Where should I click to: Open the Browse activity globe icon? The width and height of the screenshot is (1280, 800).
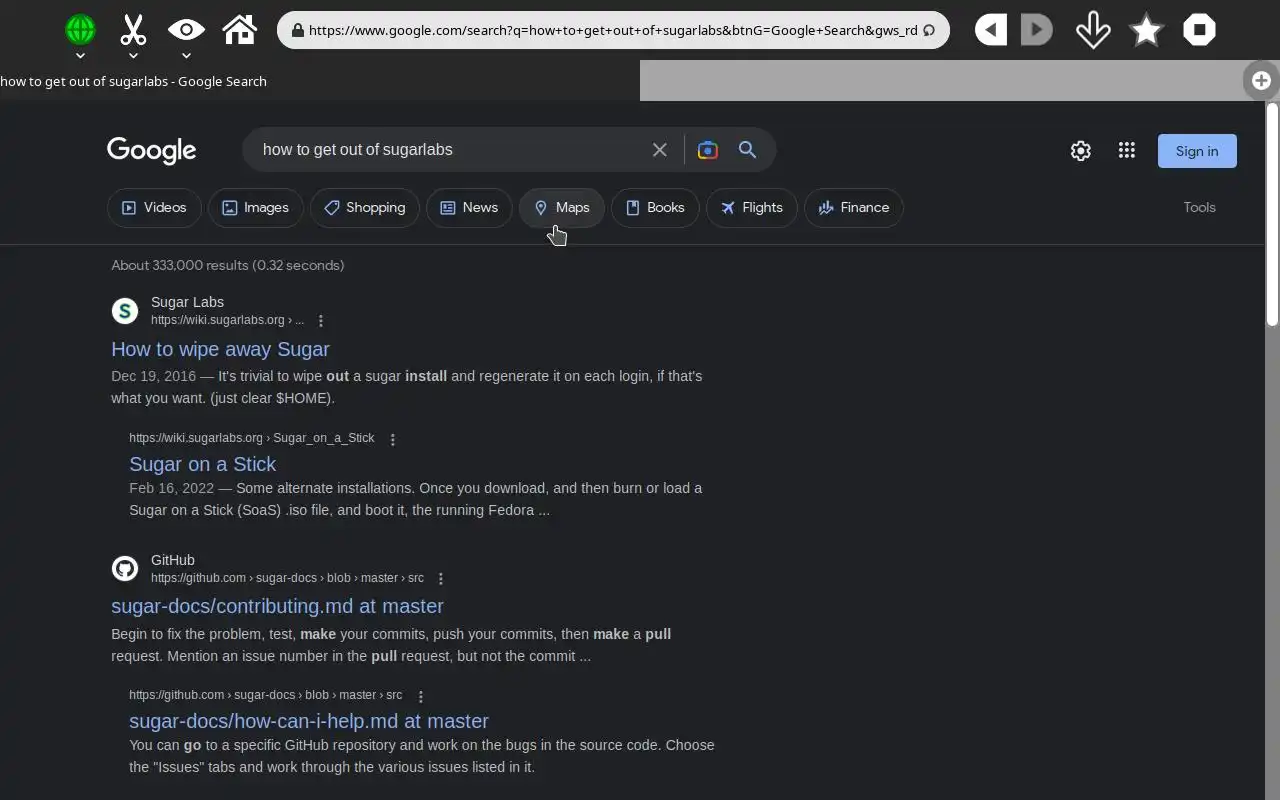tap(80, 29)
